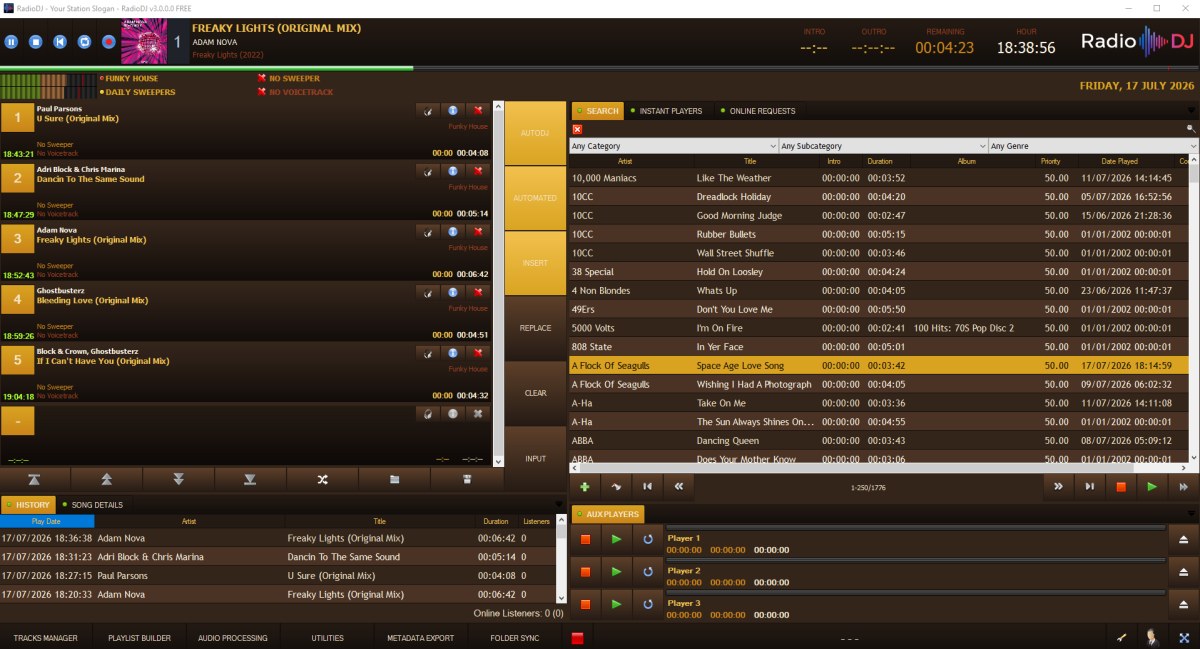Delete Paul Parsons track with red X
Image resolution: width=1200 pixels, height=649 pixels.
pos(478,111)
